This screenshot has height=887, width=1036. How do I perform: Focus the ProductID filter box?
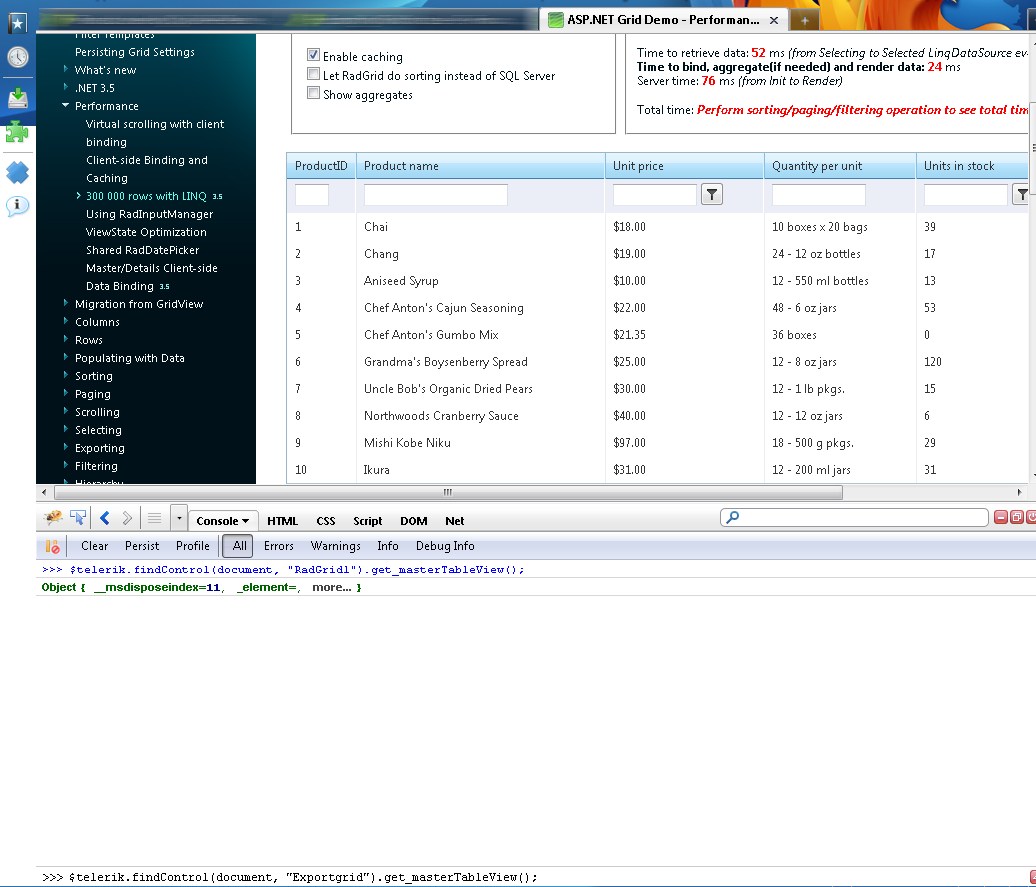click(x=312, y=195)
